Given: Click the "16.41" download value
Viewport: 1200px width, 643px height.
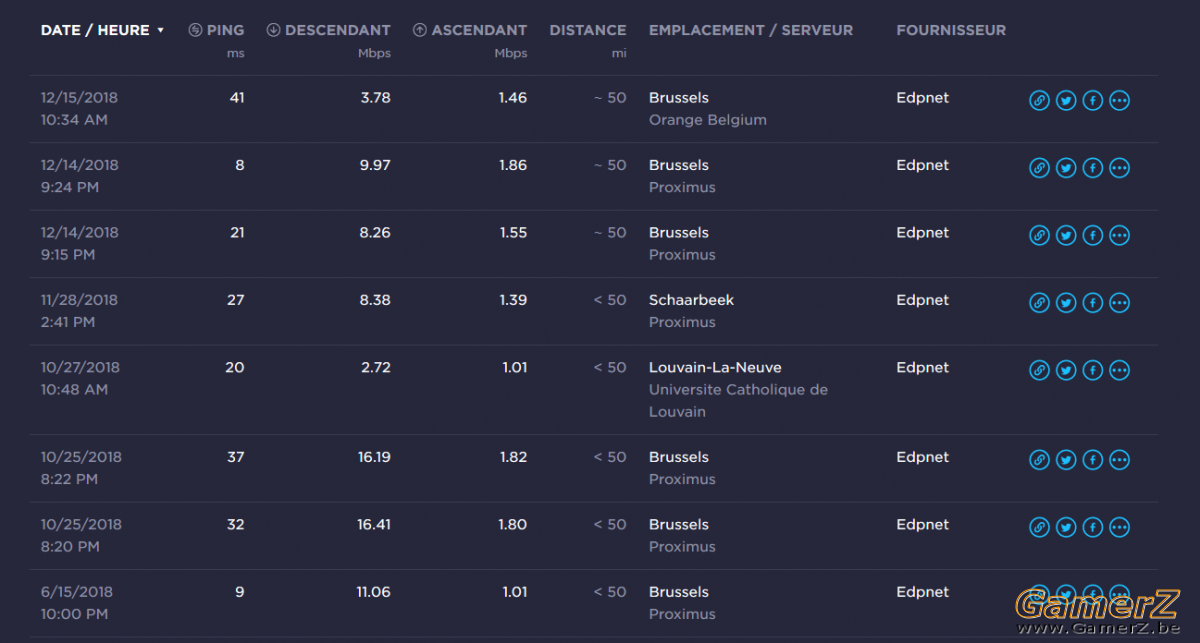Looking at the screenshot, I should click(374, 524).
